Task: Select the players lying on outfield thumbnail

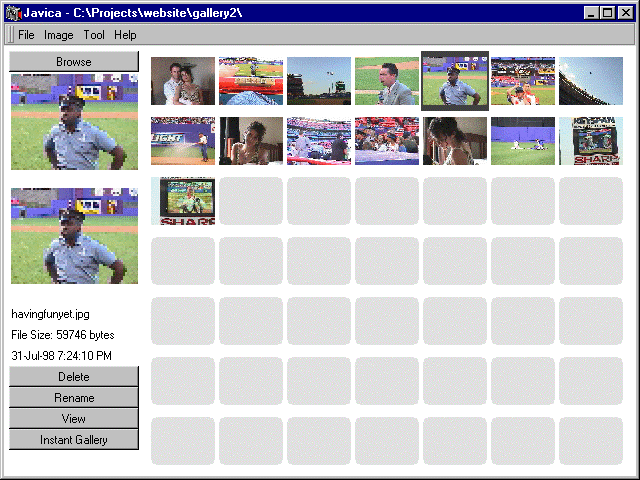Action: [x=523, y=141]
